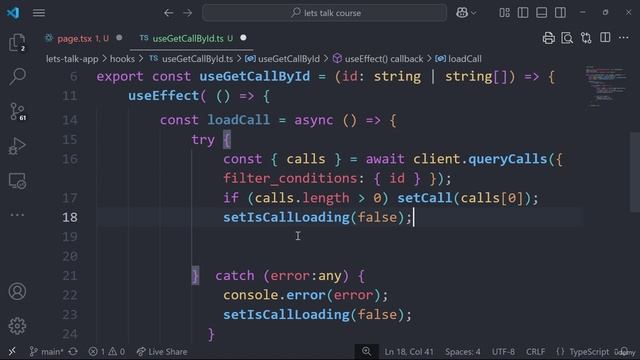
Task: Click 'queryCalls' in the code editor
Action: [507, 159]
